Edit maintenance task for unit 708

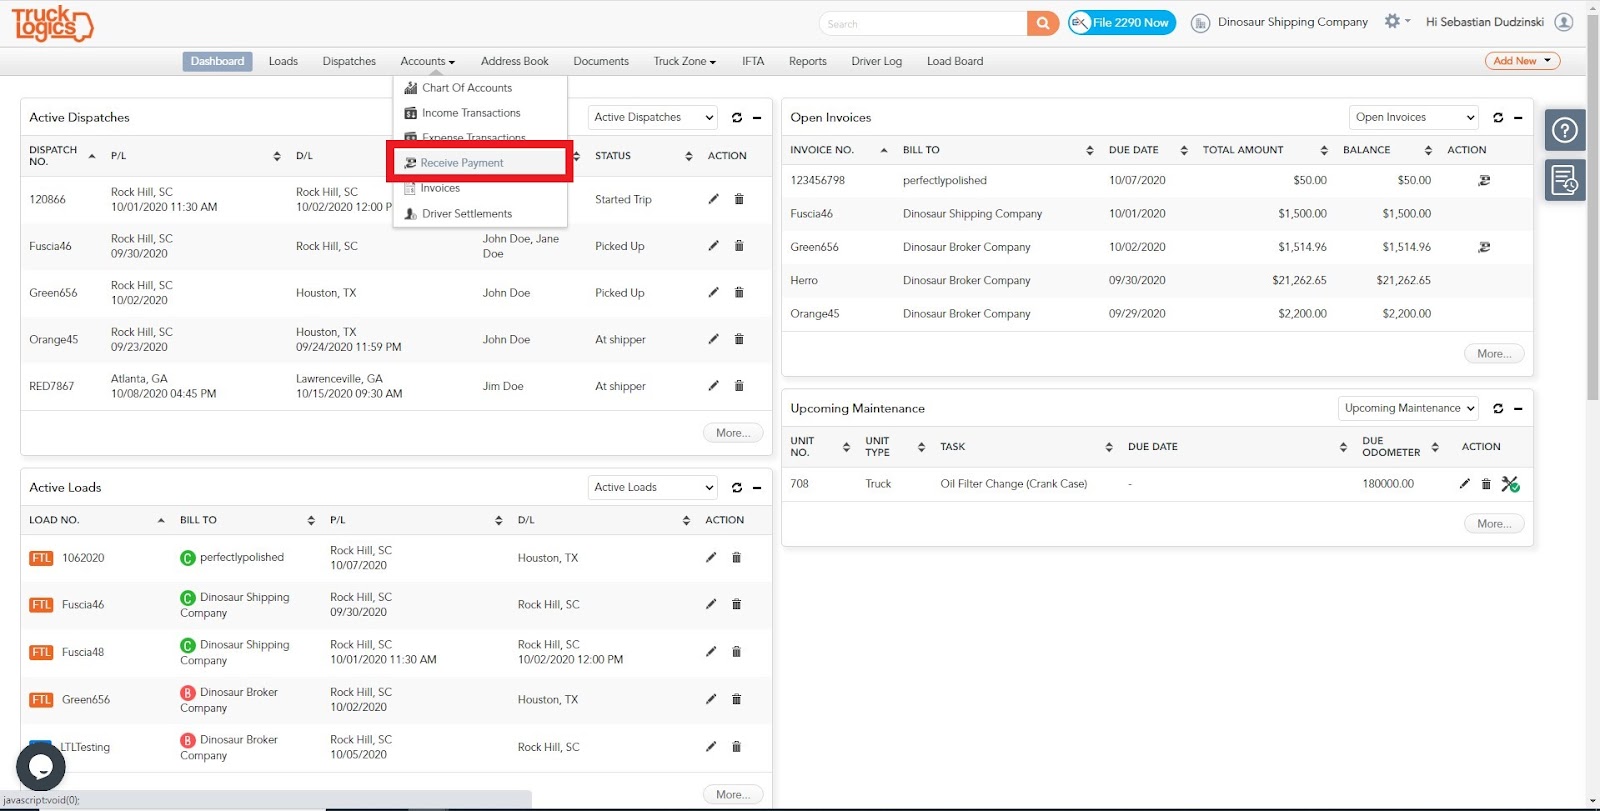tap(1465, 484)
